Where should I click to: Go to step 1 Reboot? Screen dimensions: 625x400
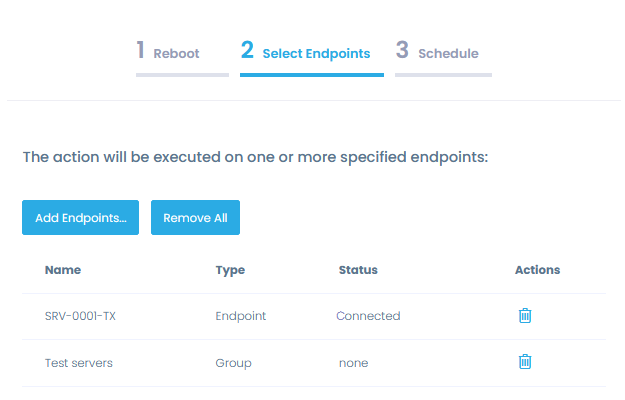pyautogui.click(x=168, y=51)
